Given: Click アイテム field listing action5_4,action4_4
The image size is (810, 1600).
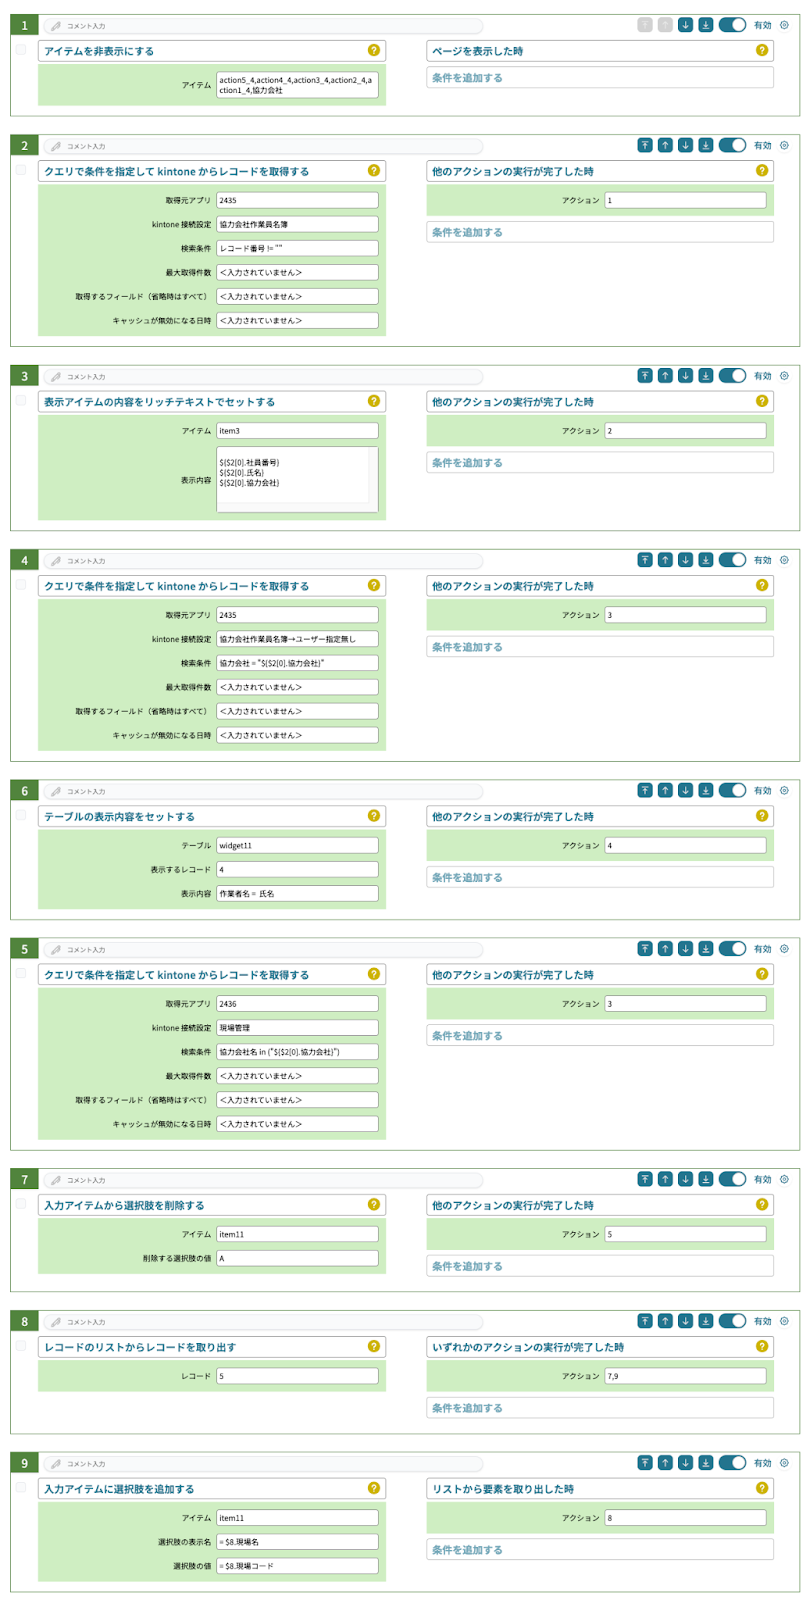Looking at the screenshot, I should (297, 85).
